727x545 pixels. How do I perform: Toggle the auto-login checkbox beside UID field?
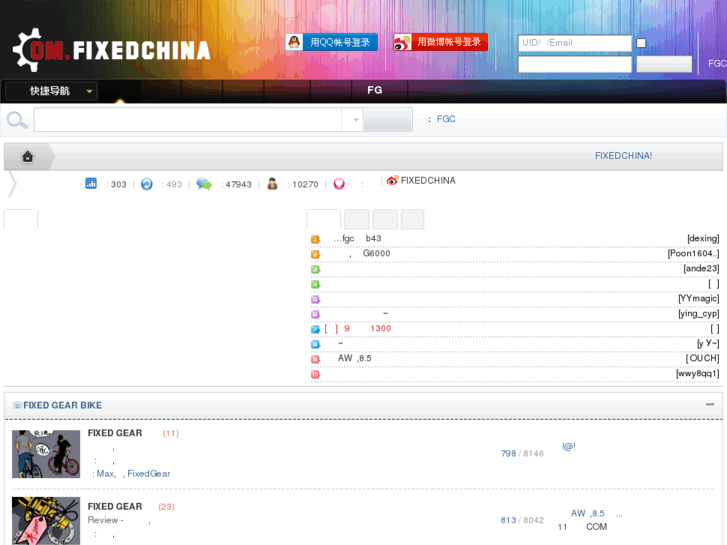(x=641, y=43)
